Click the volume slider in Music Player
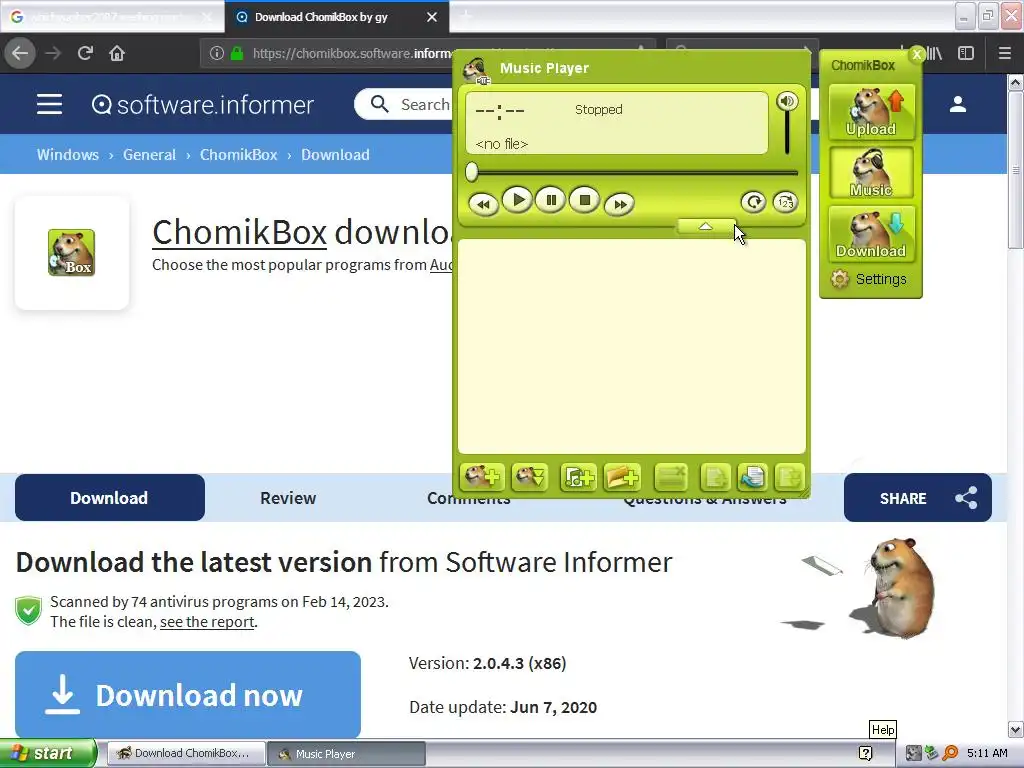The height and width of the screenshot is (768, 1024). 787,134
